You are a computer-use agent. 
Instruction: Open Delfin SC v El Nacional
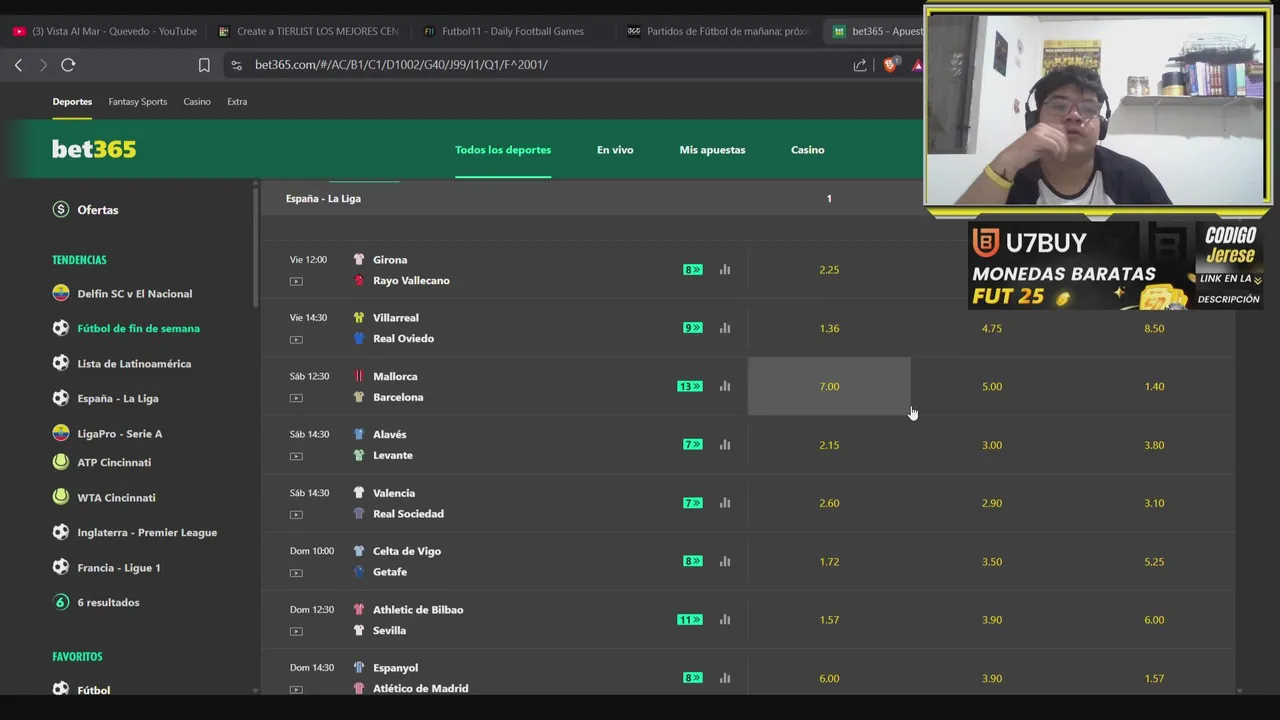pos(135,294)
